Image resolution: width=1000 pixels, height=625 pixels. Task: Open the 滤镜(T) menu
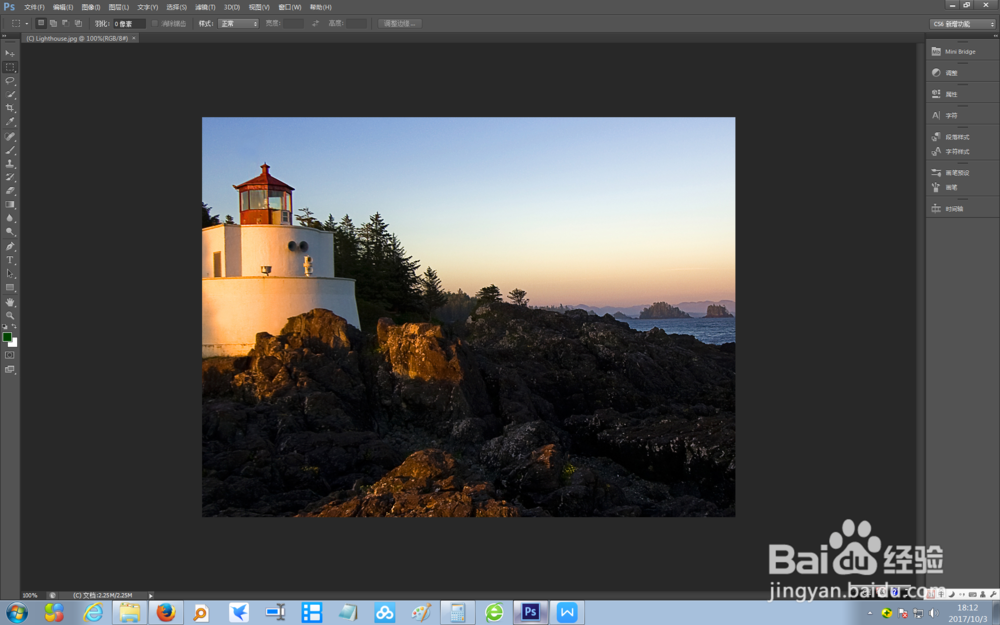(205, 7)
